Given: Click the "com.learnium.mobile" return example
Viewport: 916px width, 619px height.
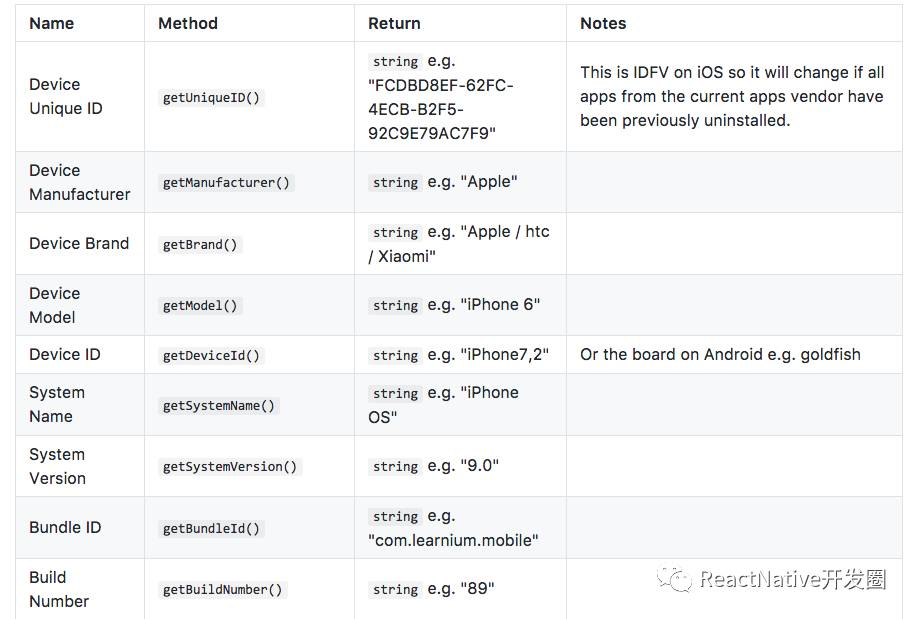Looking at the screenshot, I should [x=453, y=540].
